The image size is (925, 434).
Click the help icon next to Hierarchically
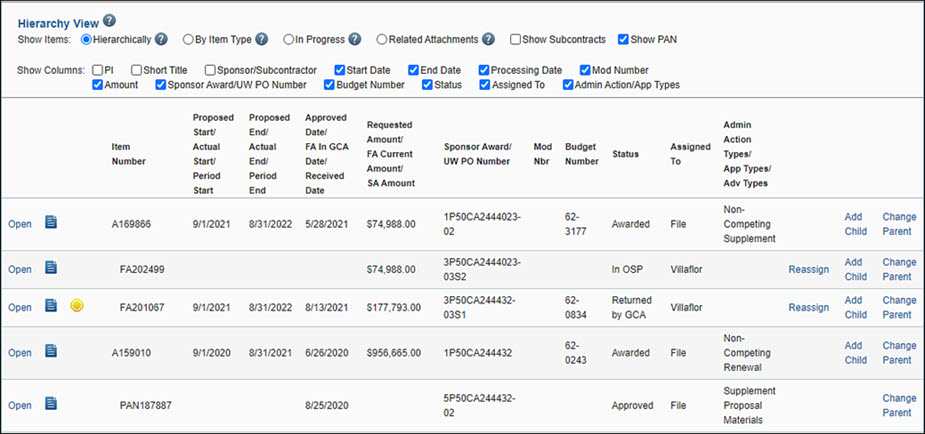[161, 39]
